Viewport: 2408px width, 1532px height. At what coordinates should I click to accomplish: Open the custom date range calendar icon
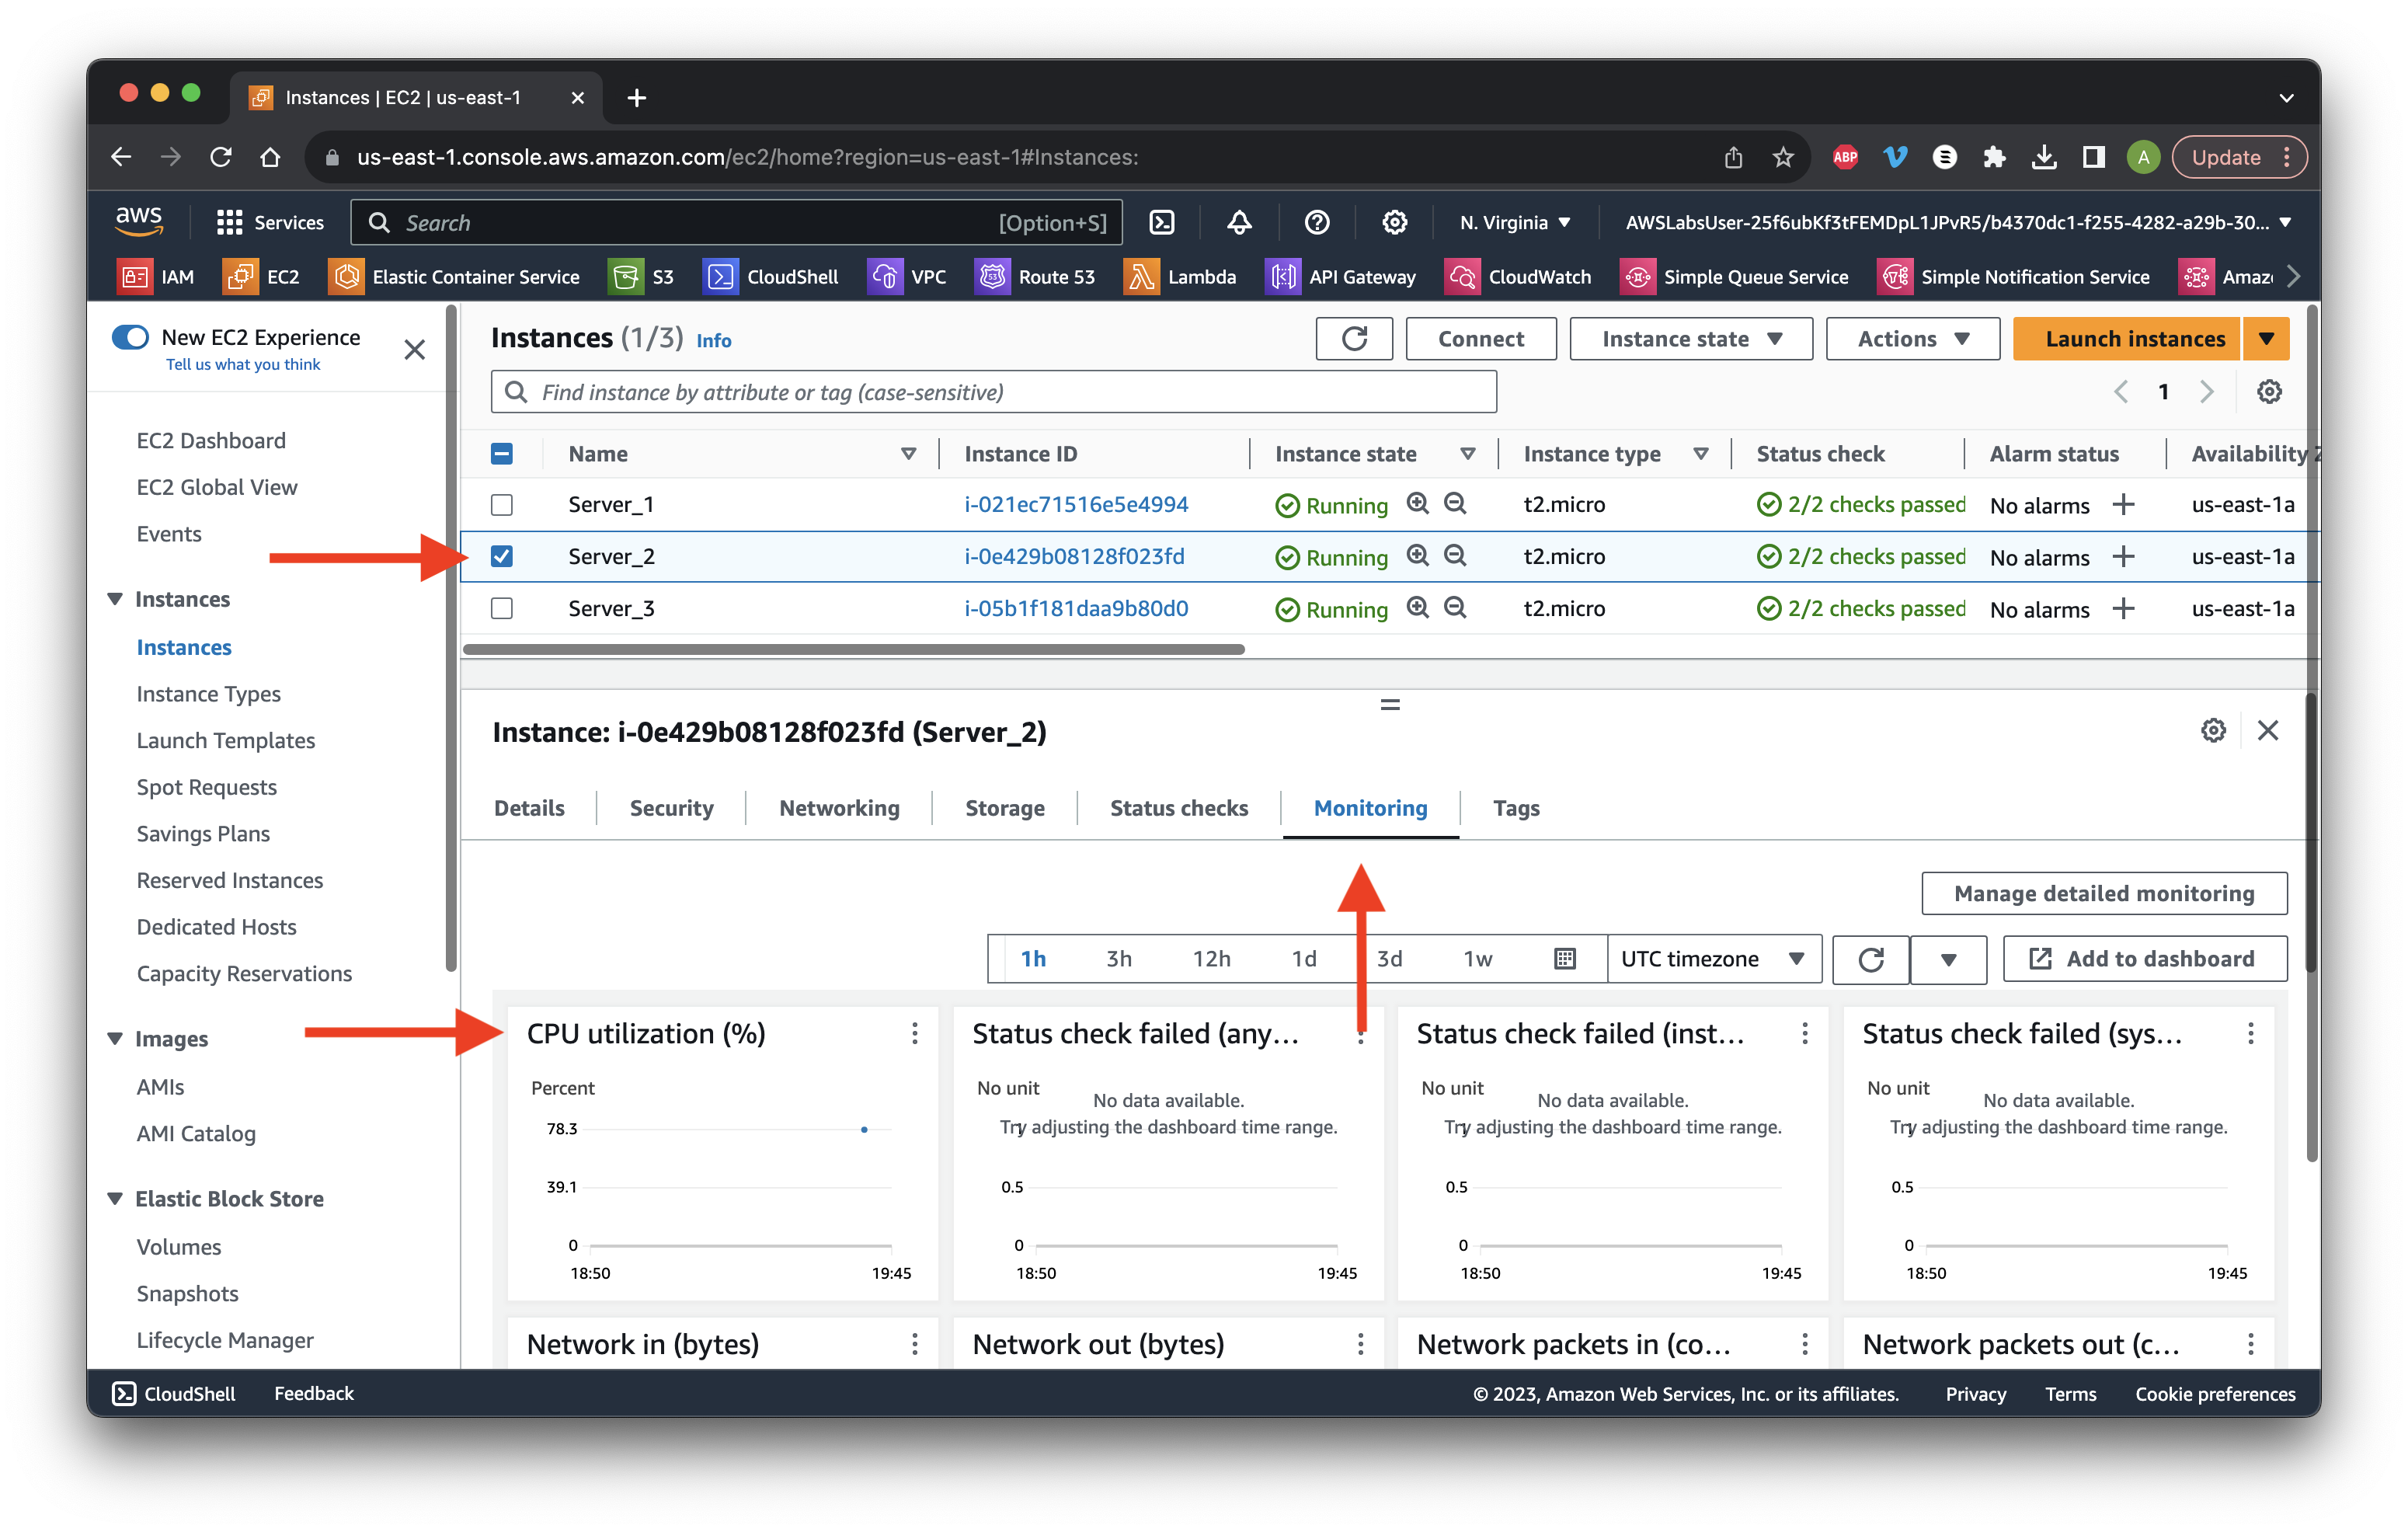[1564, 959]
